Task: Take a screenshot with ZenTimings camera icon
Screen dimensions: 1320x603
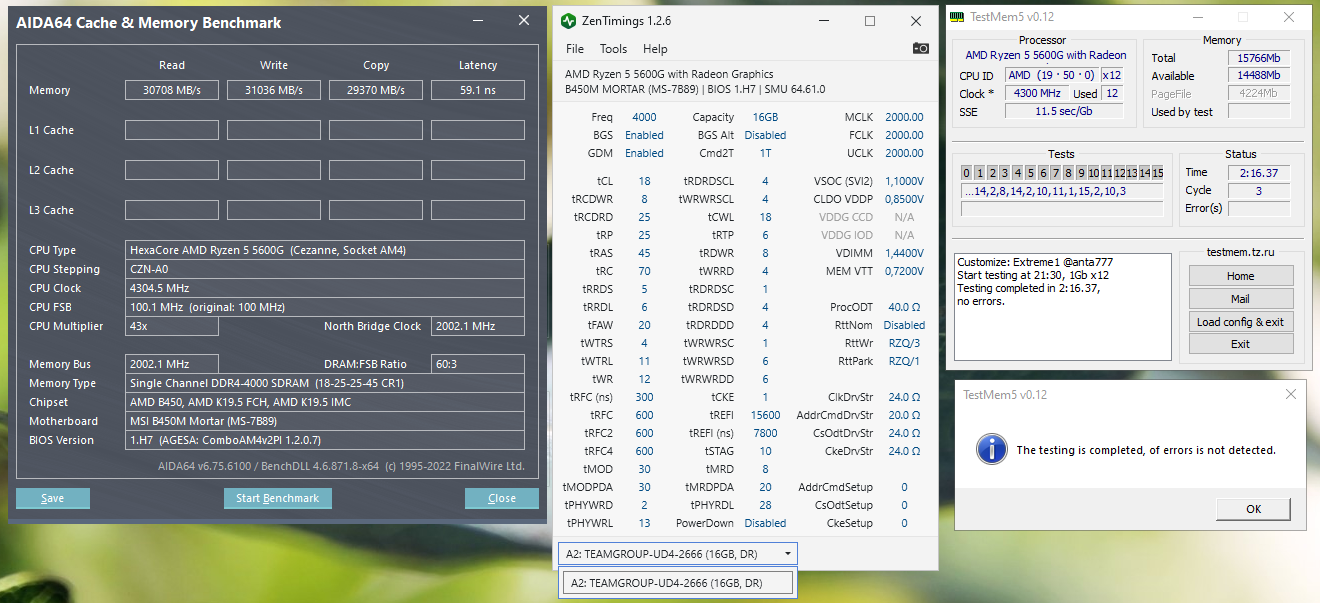Action: (921, 48)
